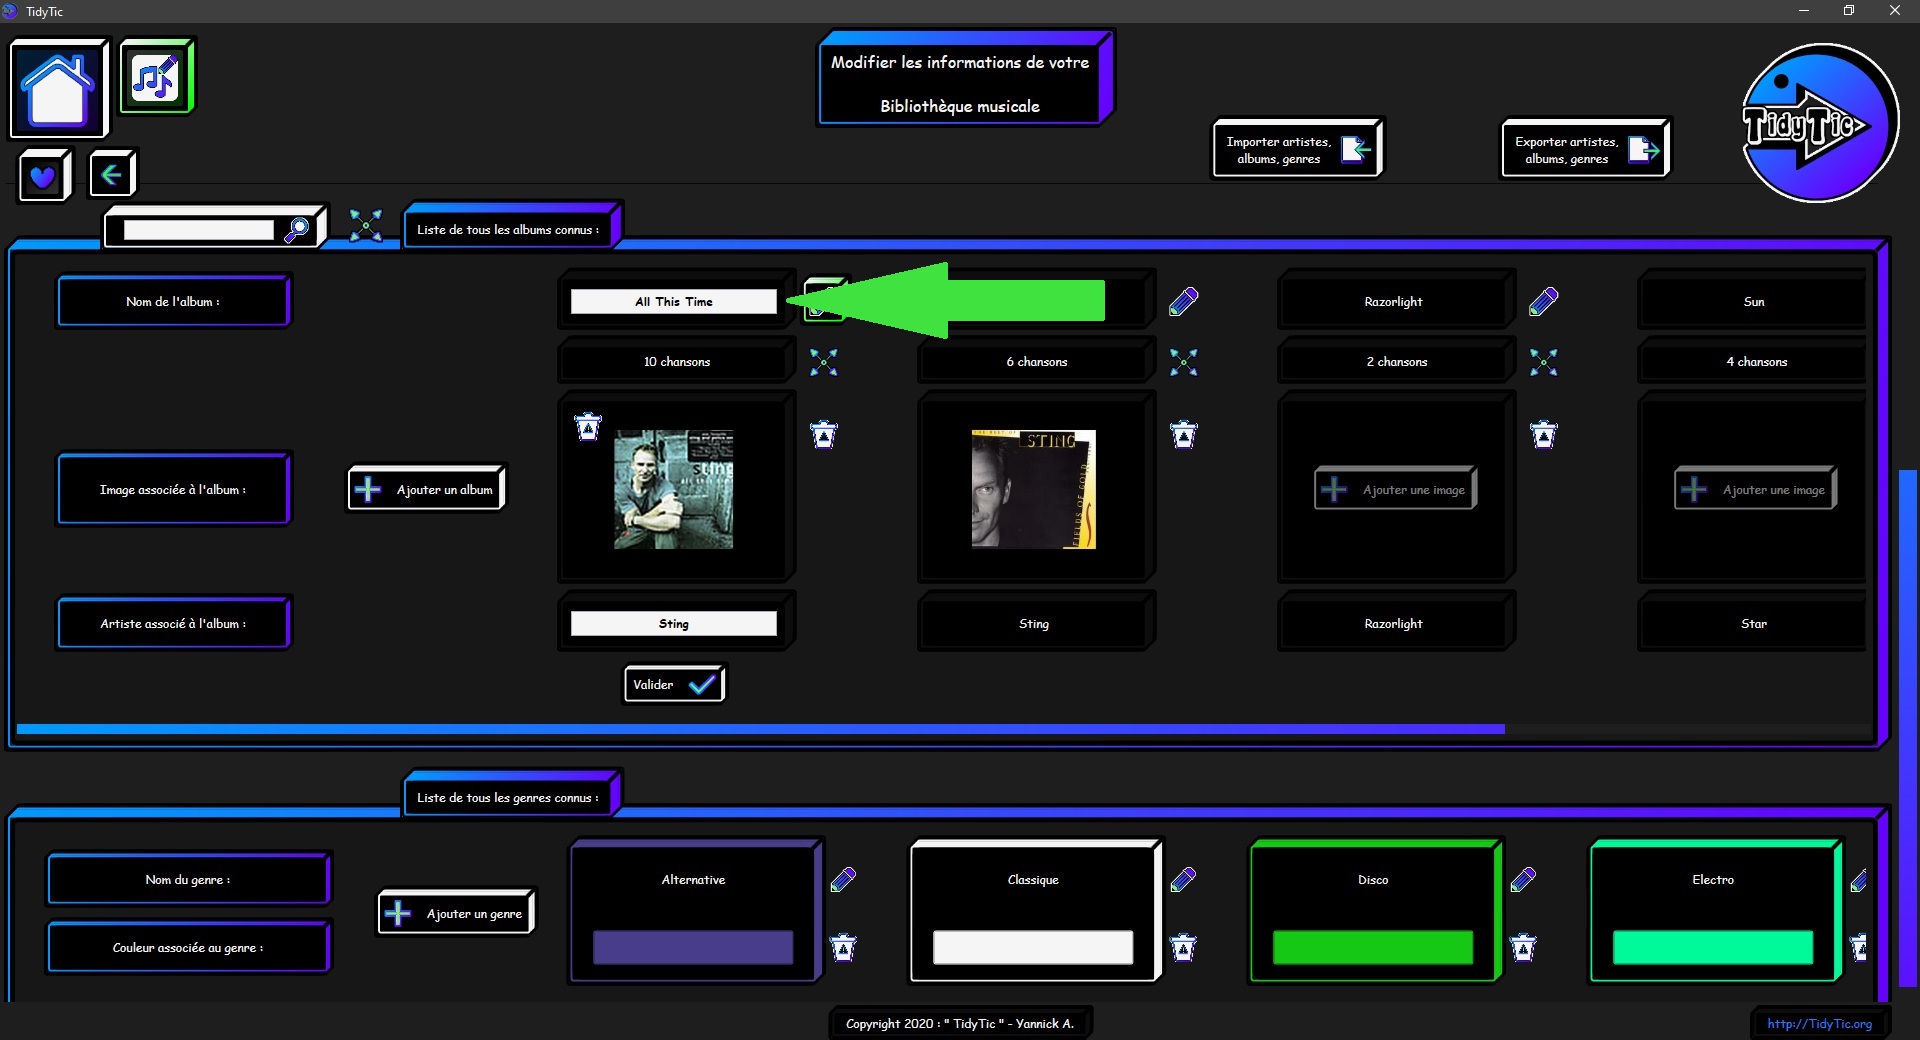This screenshot has height=1040, width=1920.
Task: Remove the All This Time cover image
Action: tap(588, 427)
